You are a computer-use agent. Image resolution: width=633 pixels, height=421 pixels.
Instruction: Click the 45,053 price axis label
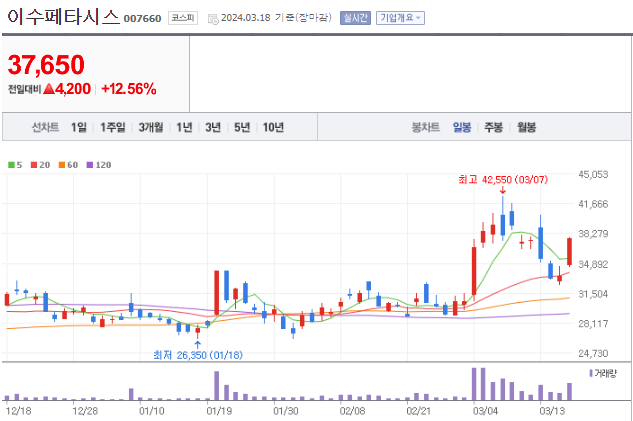pyautogui.click(x=593, y=174)
